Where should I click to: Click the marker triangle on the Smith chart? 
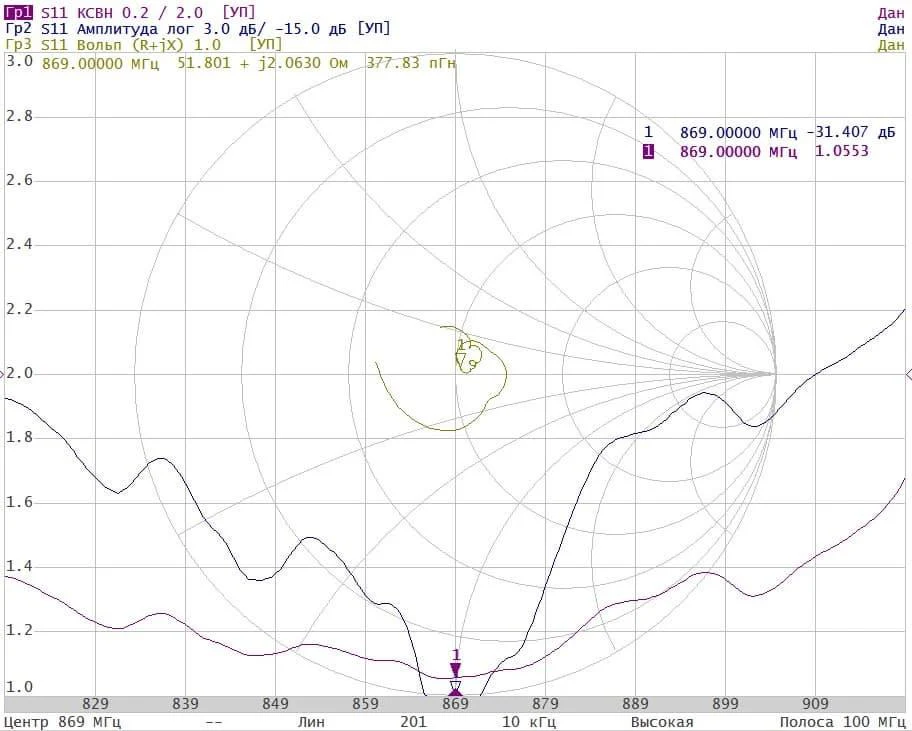coord(461,358)
